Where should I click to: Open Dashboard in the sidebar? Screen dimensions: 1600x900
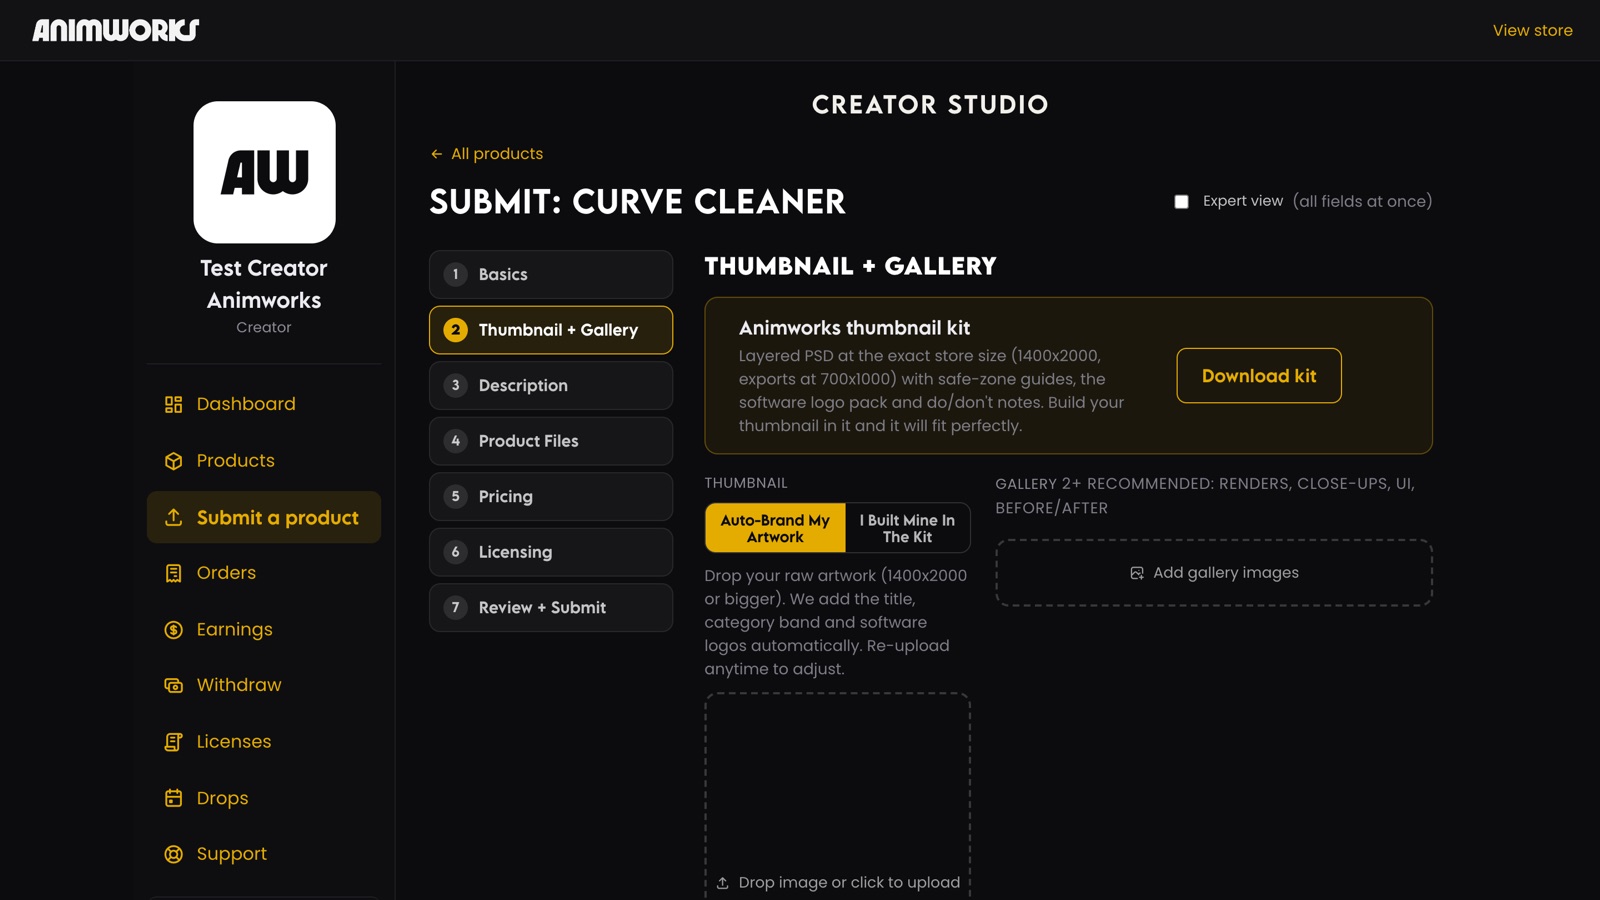point(264,404)
